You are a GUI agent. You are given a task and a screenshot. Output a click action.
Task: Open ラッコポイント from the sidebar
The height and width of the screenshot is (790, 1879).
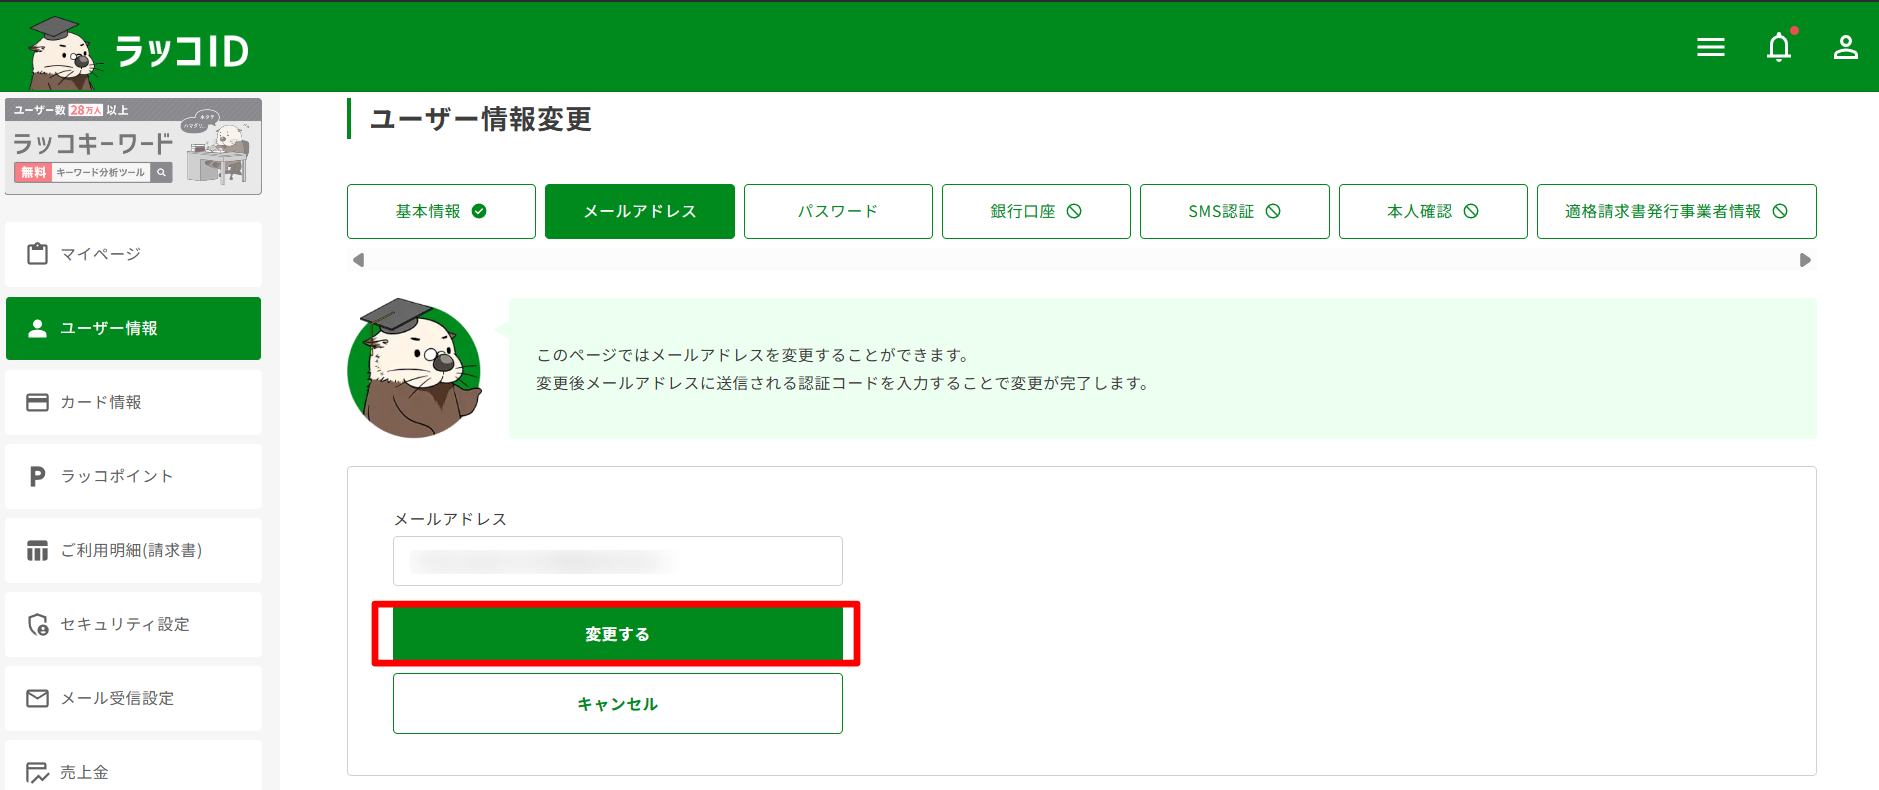coord(133,476)
